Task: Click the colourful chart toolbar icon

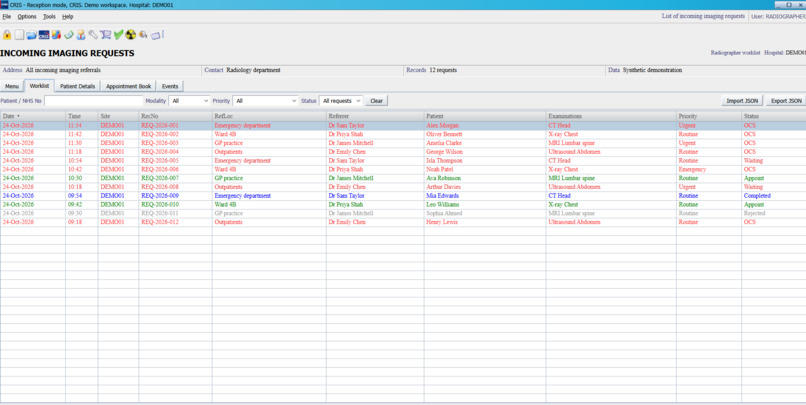Action: 56,35
